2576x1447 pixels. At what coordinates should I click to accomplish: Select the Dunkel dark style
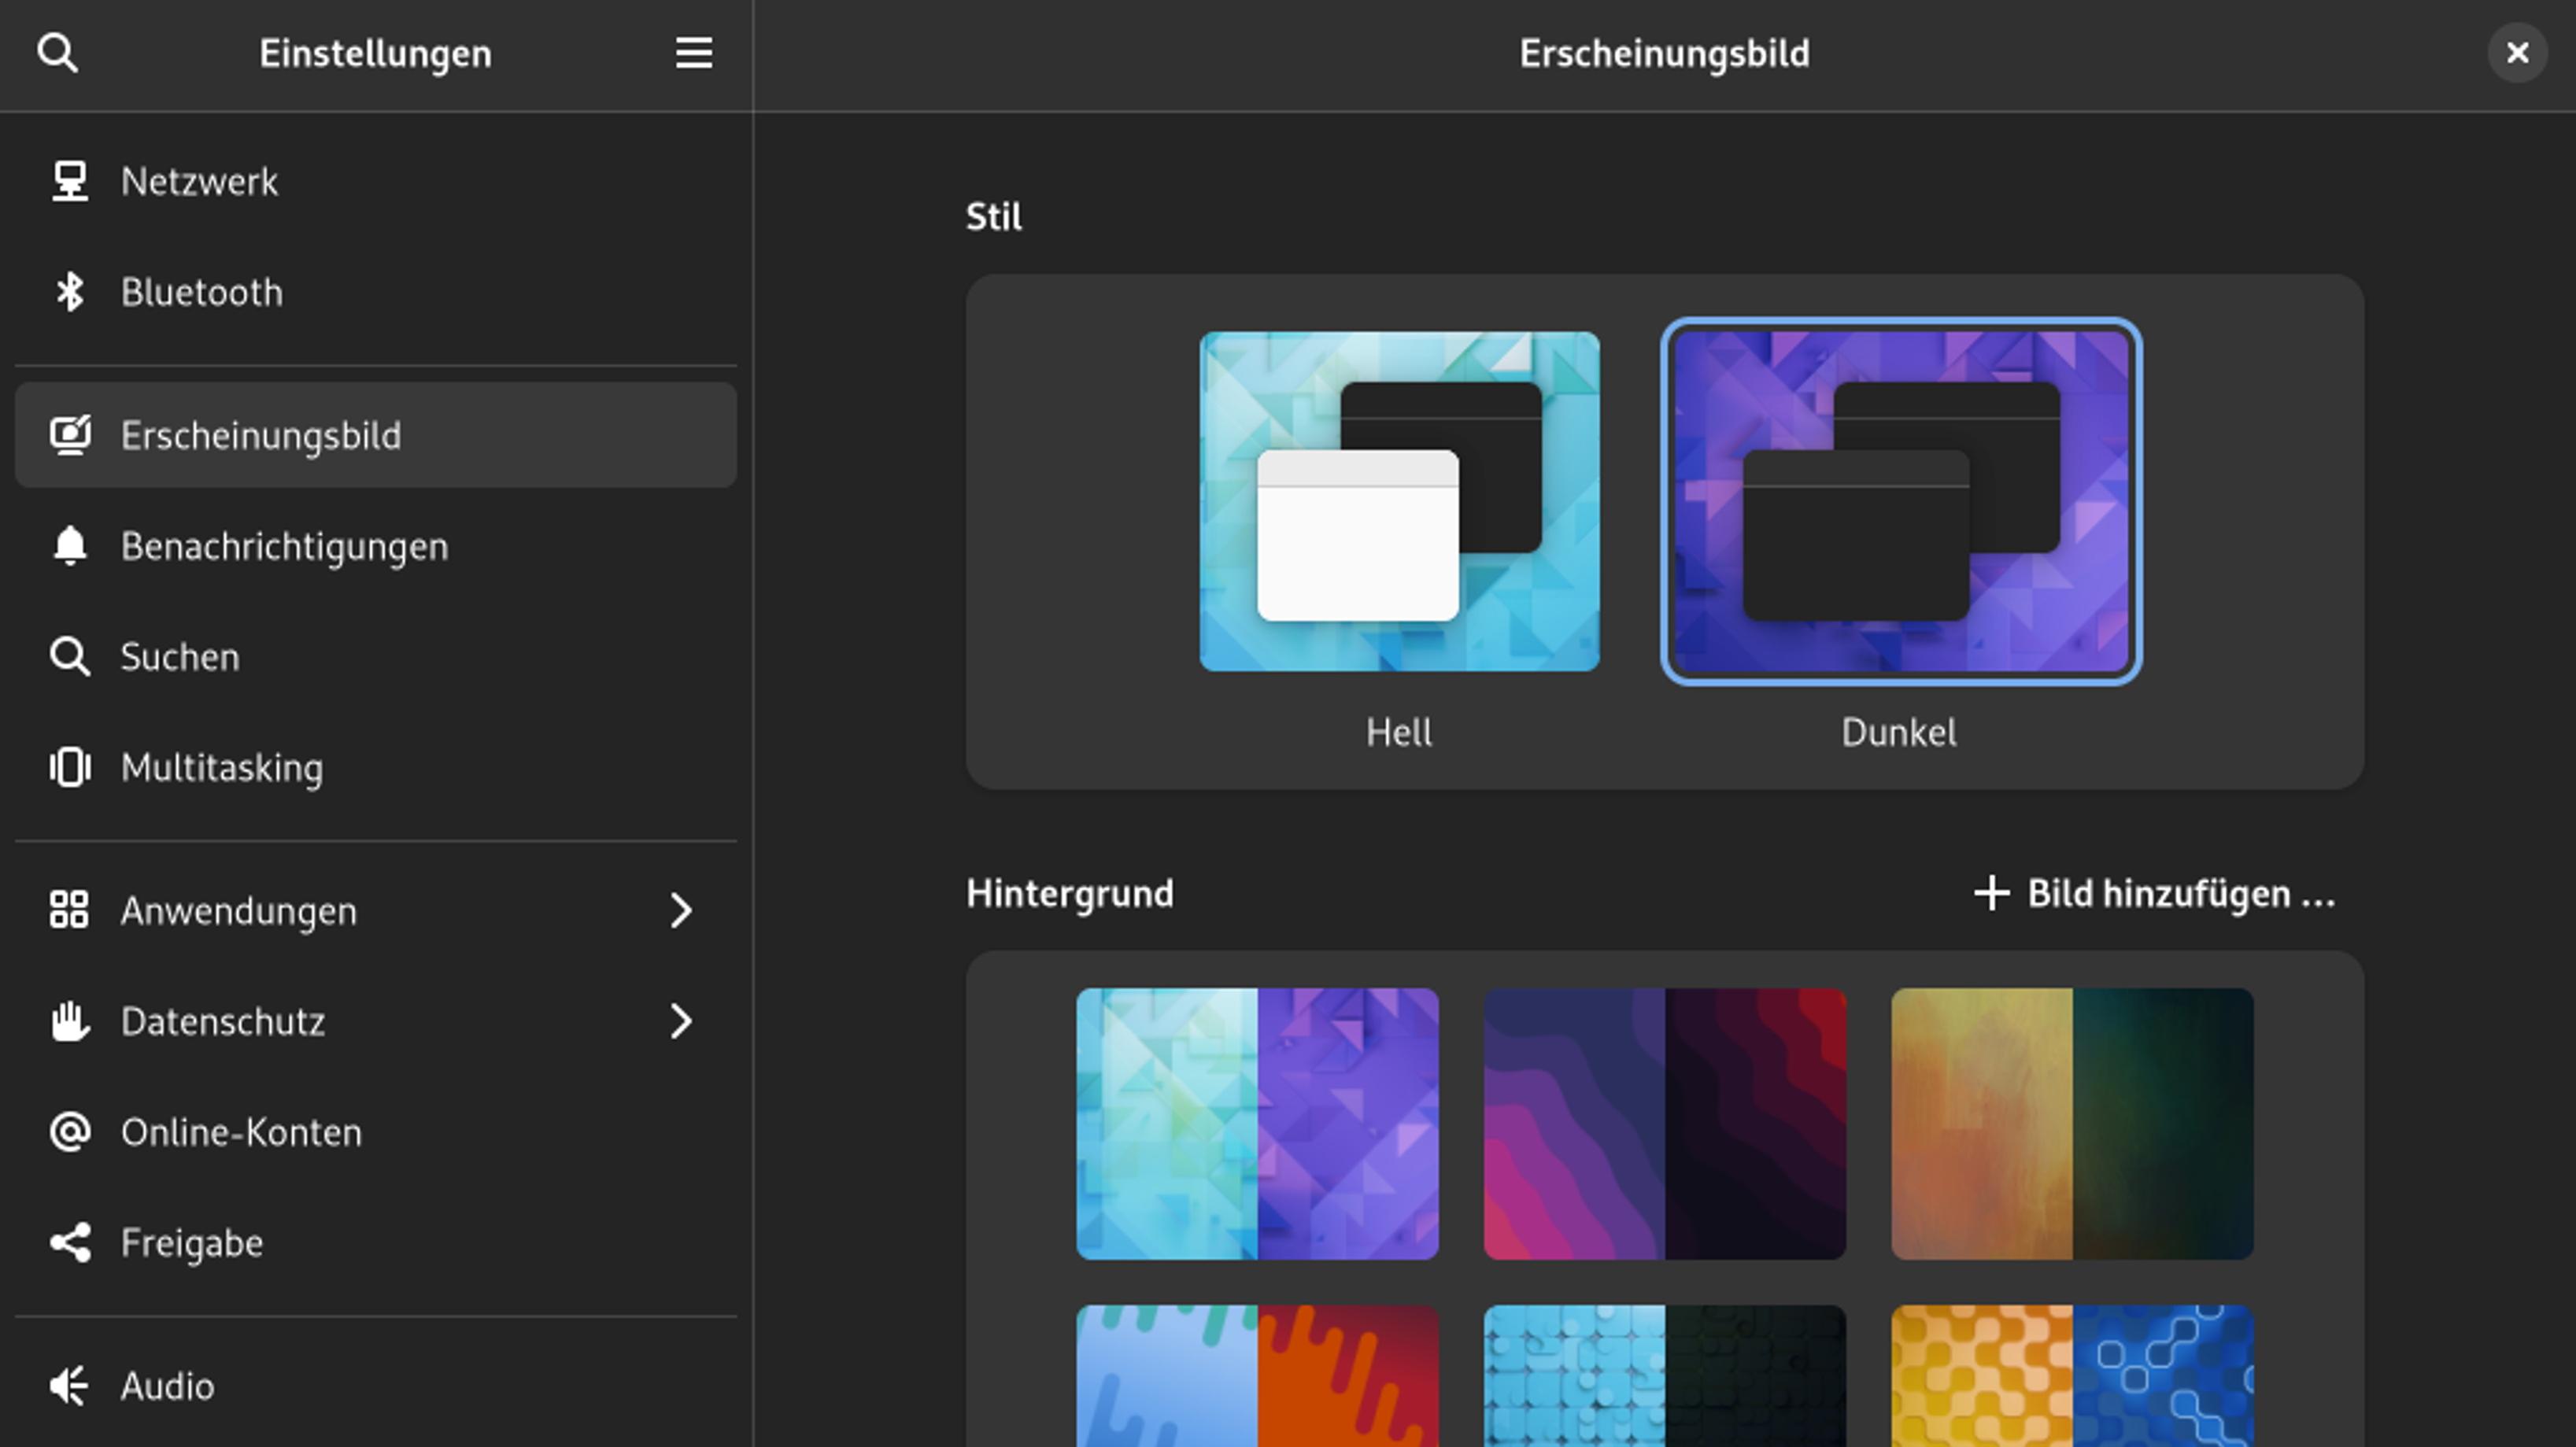click(1901, 501)
